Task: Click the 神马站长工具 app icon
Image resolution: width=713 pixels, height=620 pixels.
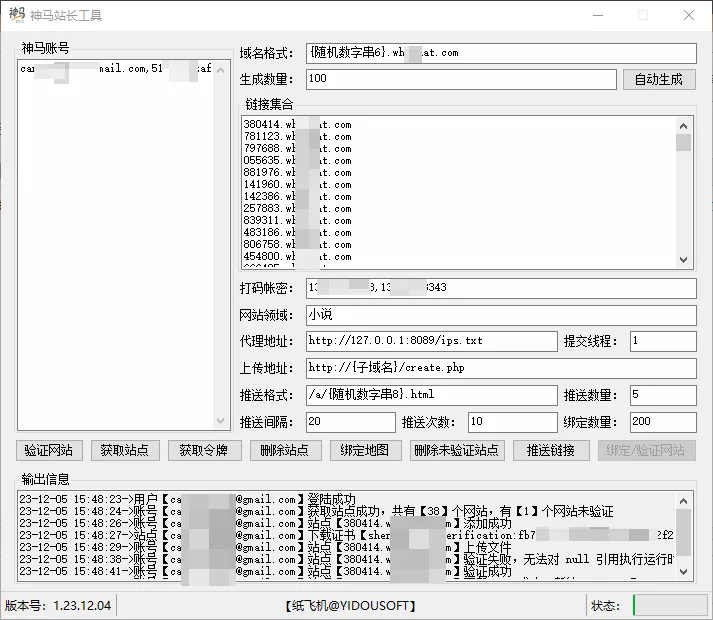Action: pos(16,15)
